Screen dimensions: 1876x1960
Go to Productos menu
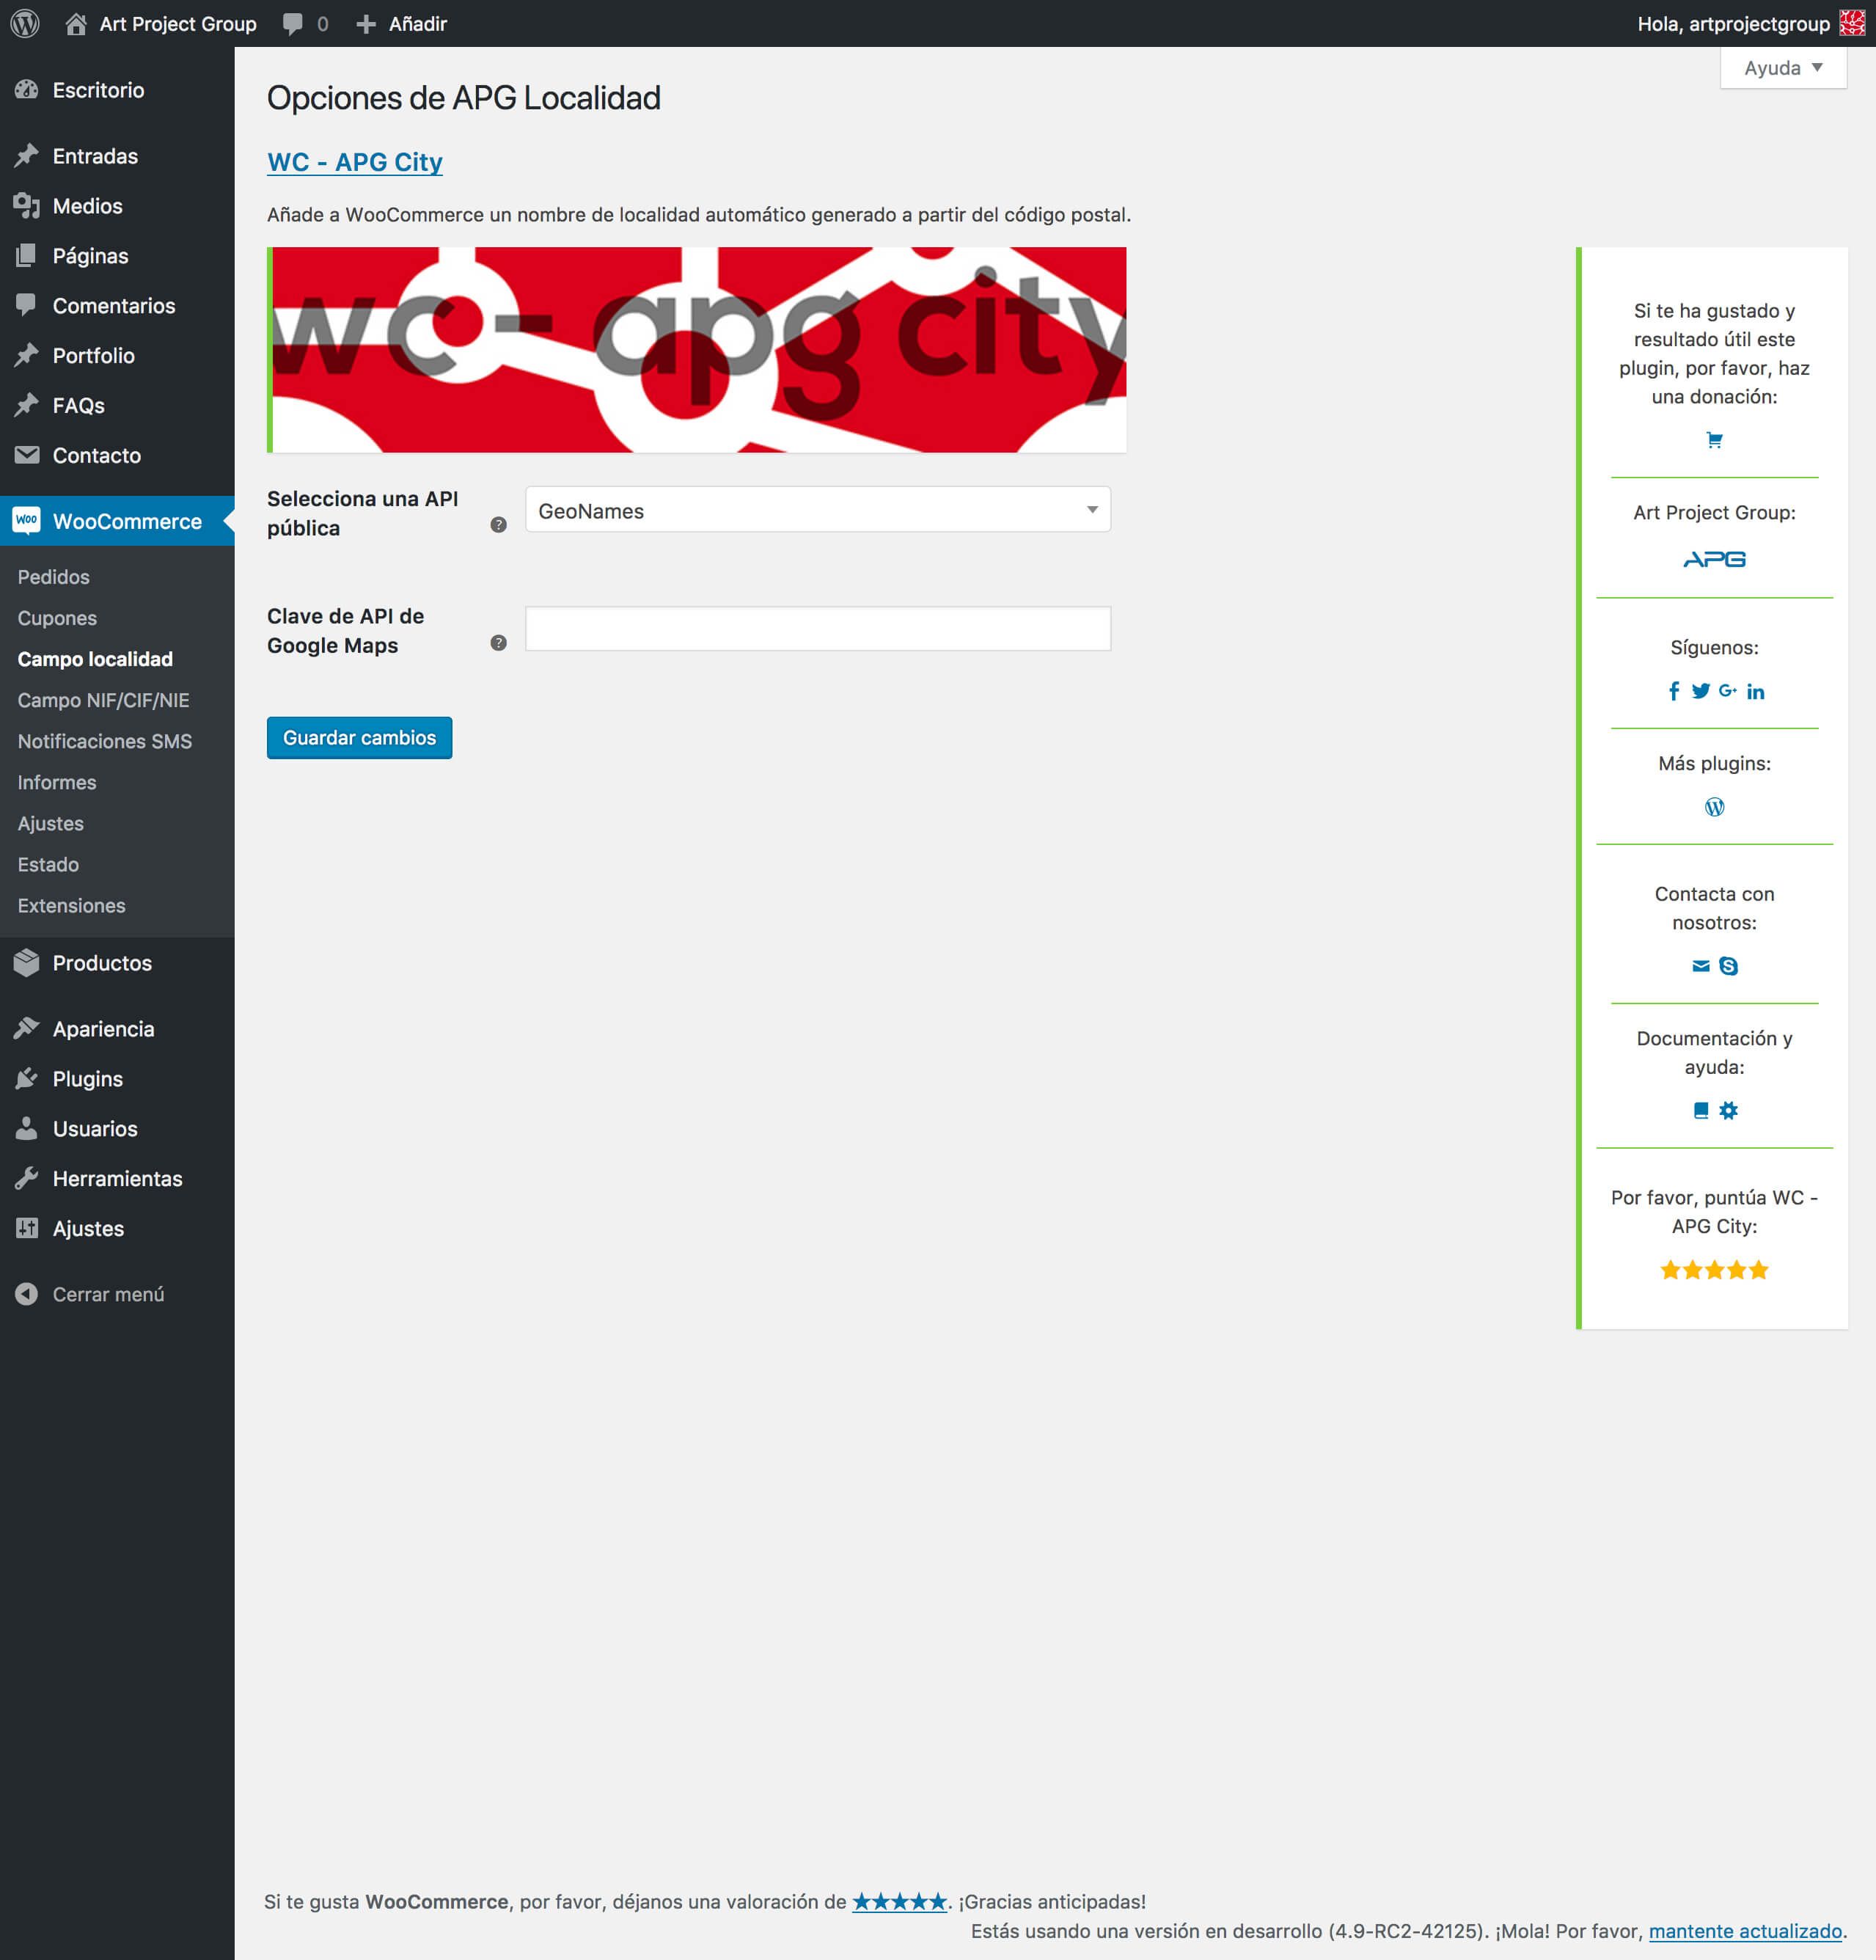(x=101, y=963)
